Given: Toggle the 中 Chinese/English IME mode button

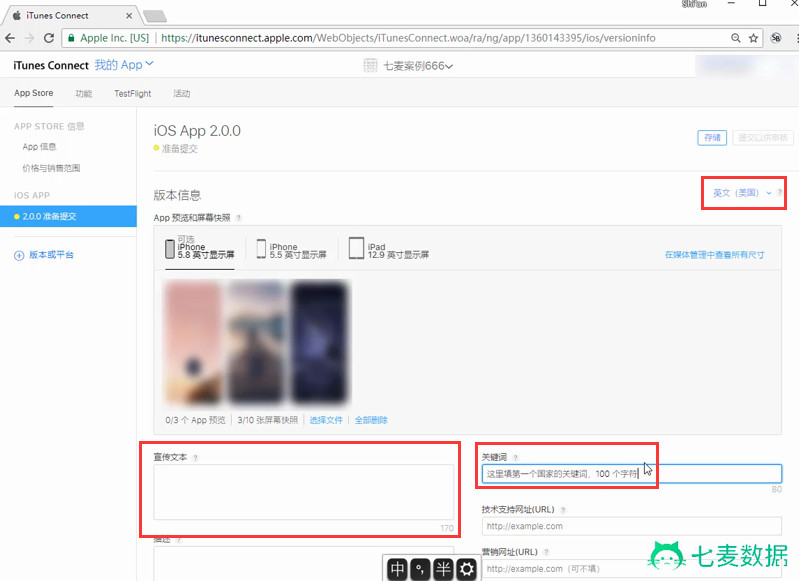Looking at the screenshot, I should tap(397, 569).
